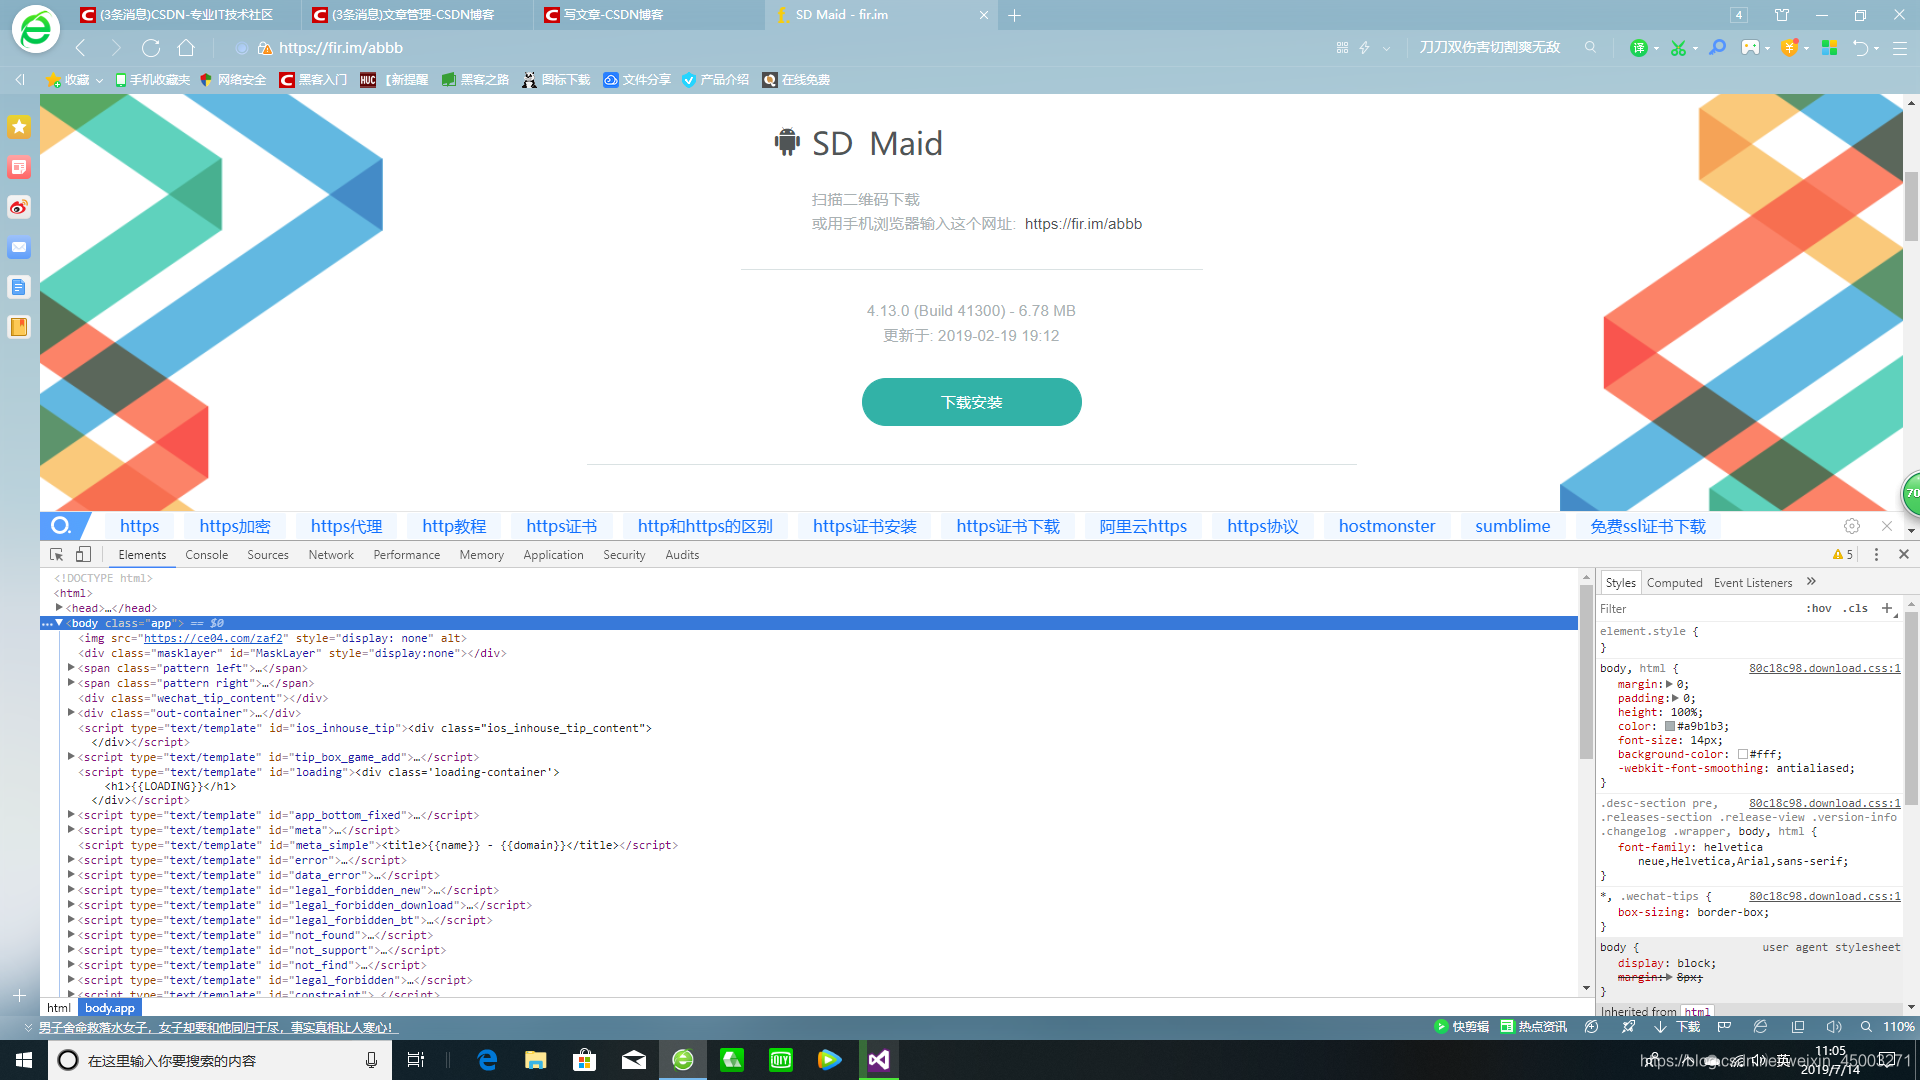Click the Styles Filter input field
Screen dimensions: 1920x1080
[1698, 608]
